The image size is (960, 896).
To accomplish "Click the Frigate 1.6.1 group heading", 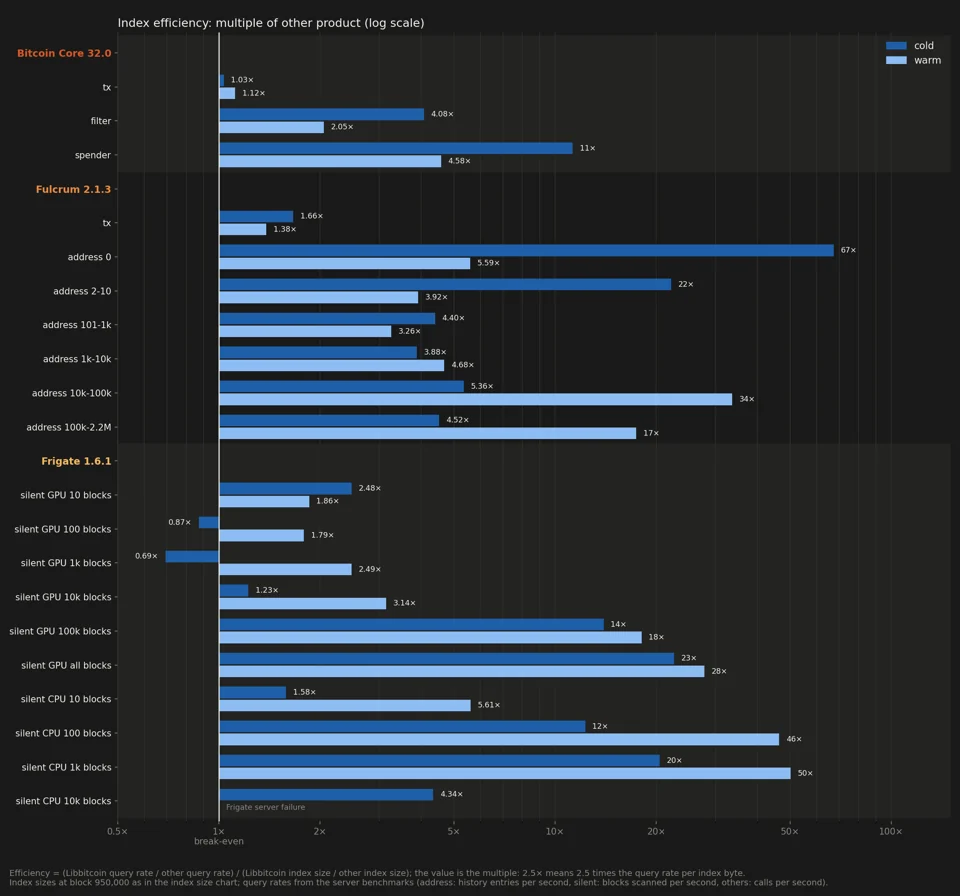I will [x=77, y=461].
